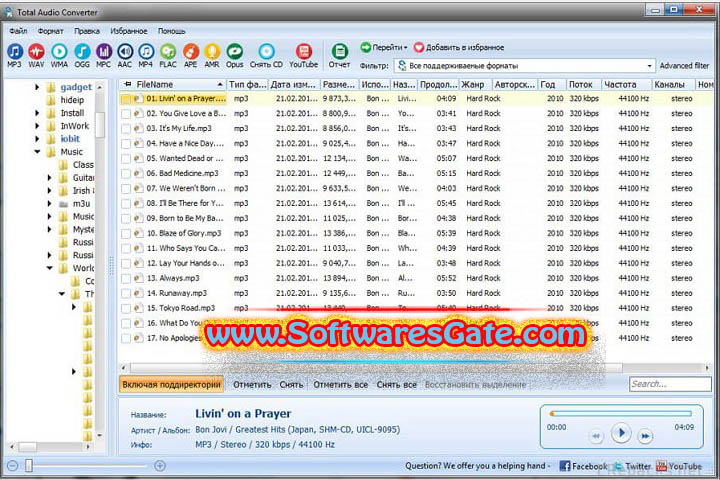Open Facebook link in status bar
This screenshot has height=480, width=720.
583,466
